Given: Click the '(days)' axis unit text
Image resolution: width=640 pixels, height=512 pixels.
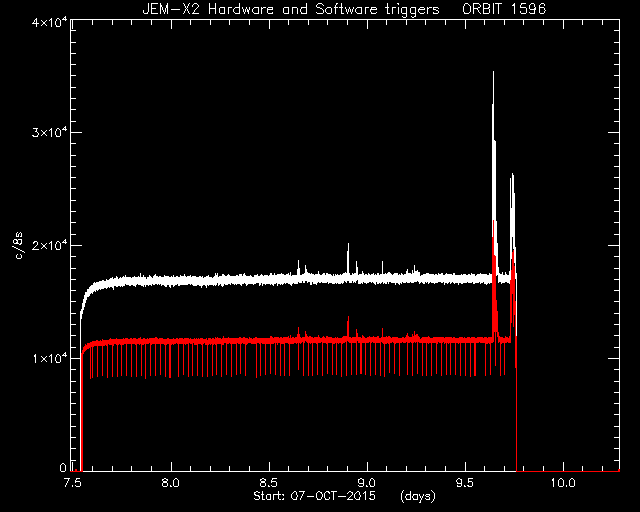Looking at the screenshot, I should point(418,496).
